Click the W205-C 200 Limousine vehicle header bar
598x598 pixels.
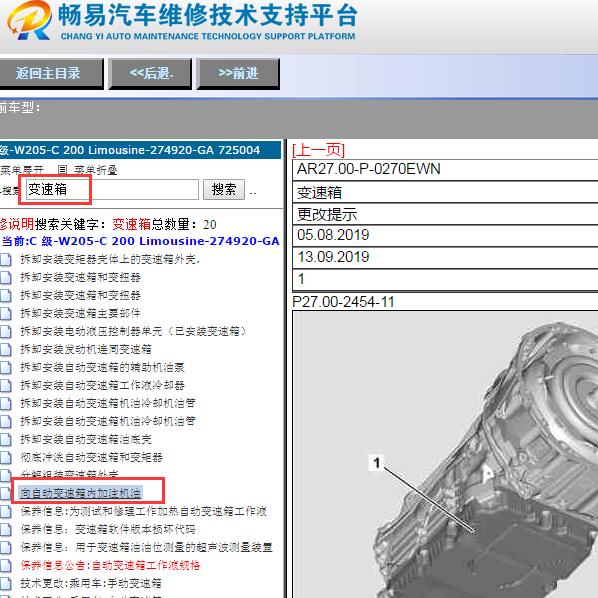[x=140, y=150]
